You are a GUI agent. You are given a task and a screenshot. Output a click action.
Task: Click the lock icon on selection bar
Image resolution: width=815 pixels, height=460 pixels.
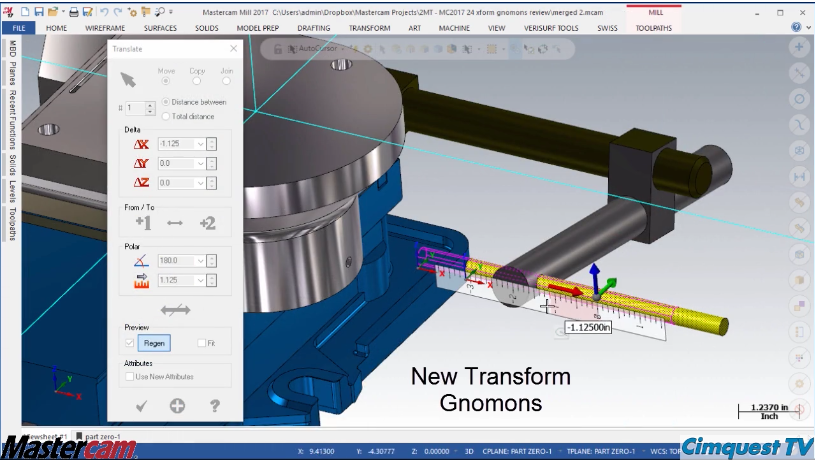point(278,49)
